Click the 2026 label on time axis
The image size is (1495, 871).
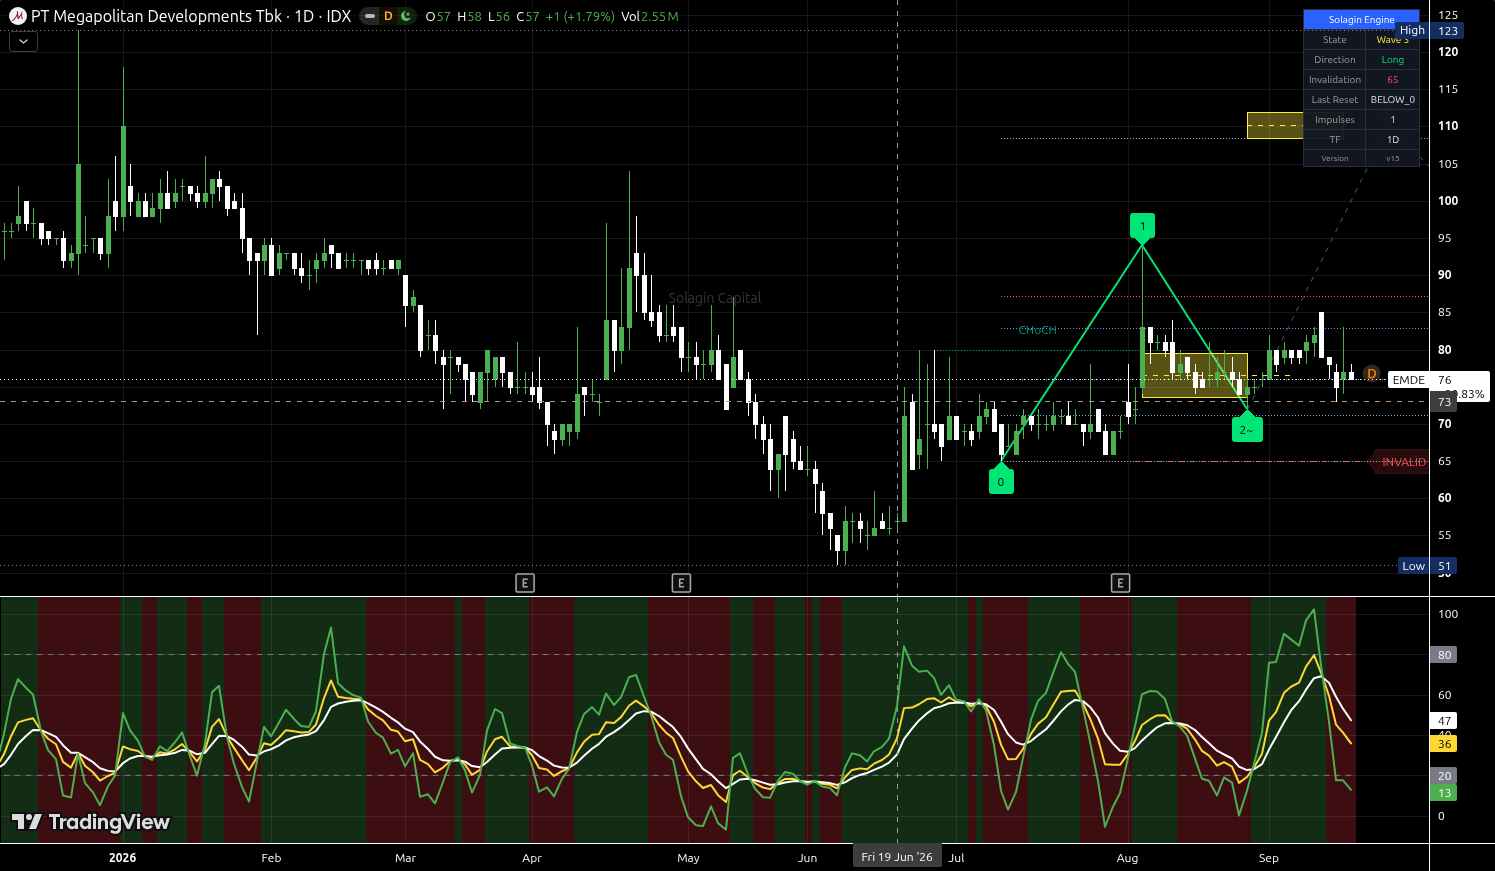tap(122, 858)
